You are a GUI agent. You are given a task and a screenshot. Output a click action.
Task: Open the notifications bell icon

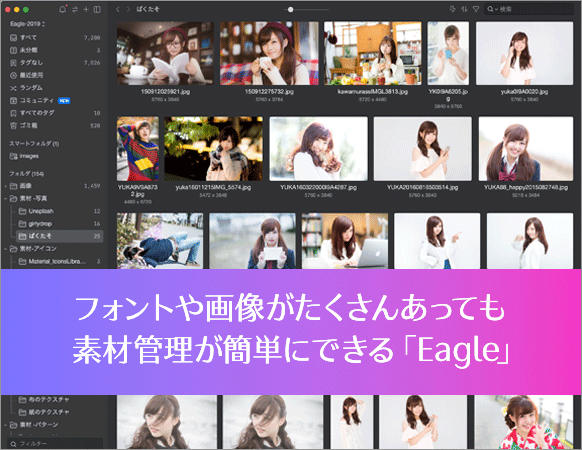63,9
